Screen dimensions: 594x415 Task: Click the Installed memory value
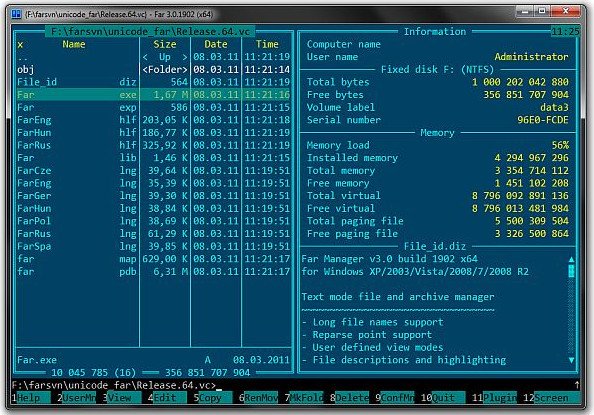531,158
